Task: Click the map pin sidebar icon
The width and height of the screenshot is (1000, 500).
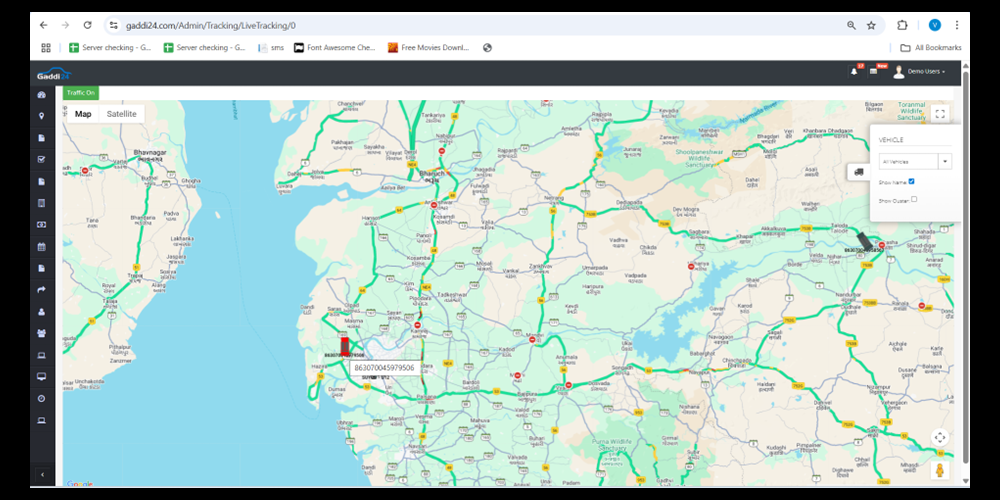Action: pyautogui.click(x=42, y=116)
